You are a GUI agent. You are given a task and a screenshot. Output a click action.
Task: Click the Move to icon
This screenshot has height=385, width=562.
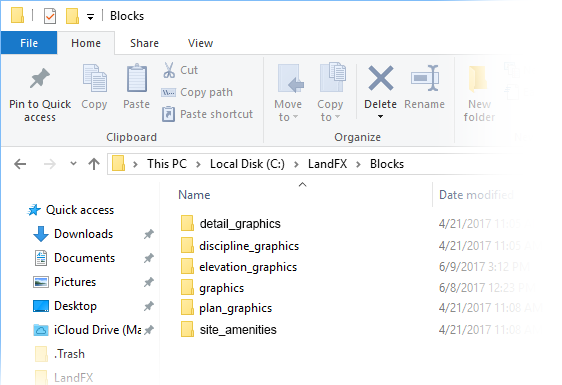point(290,78)
